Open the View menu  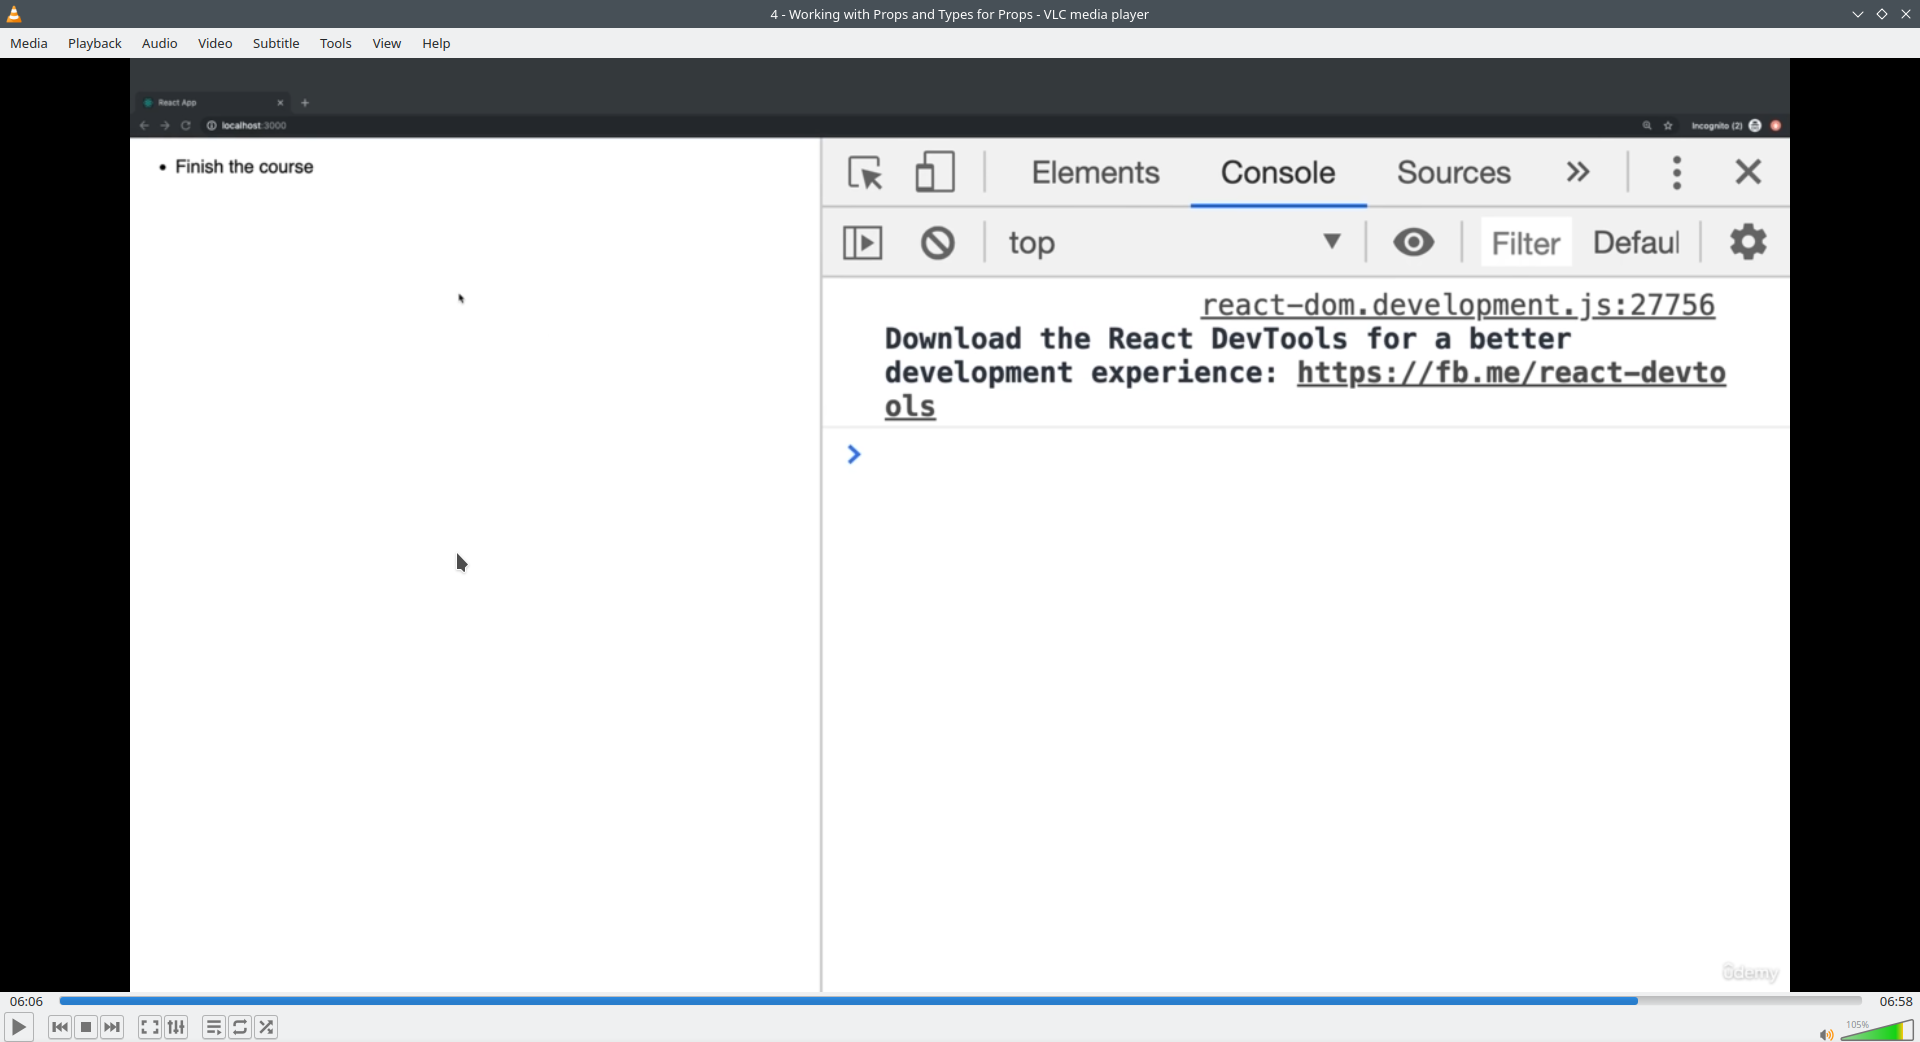pos(387,43)
